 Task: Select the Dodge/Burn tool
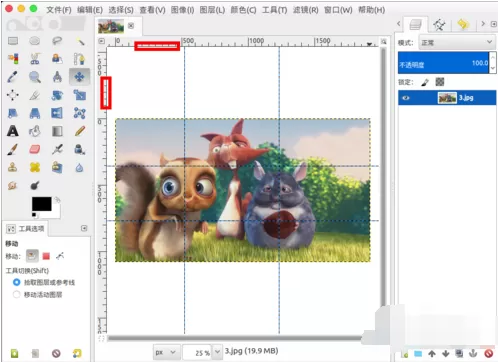pos(35,185)
